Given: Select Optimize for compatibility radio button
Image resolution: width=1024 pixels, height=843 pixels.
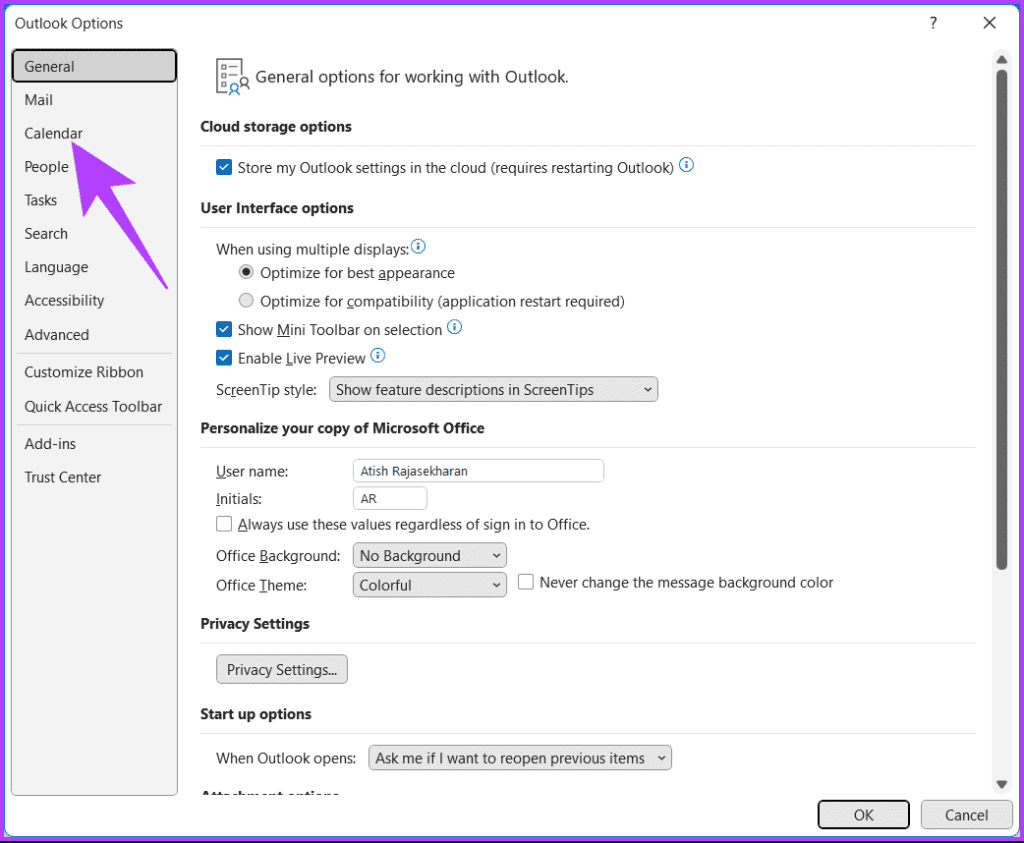Looking at the screenshot, I should (246, 300).
